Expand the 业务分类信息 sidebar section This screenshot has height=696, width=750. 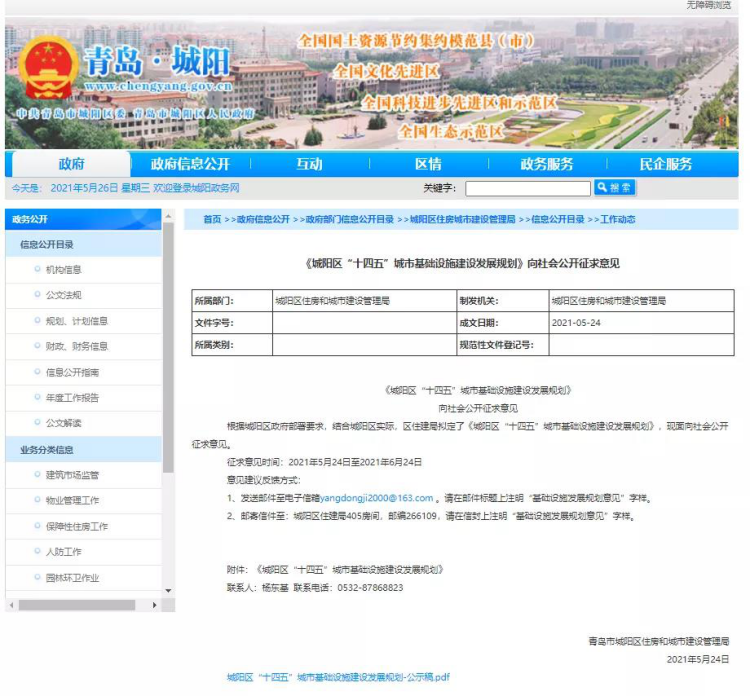tap(47, 450)
